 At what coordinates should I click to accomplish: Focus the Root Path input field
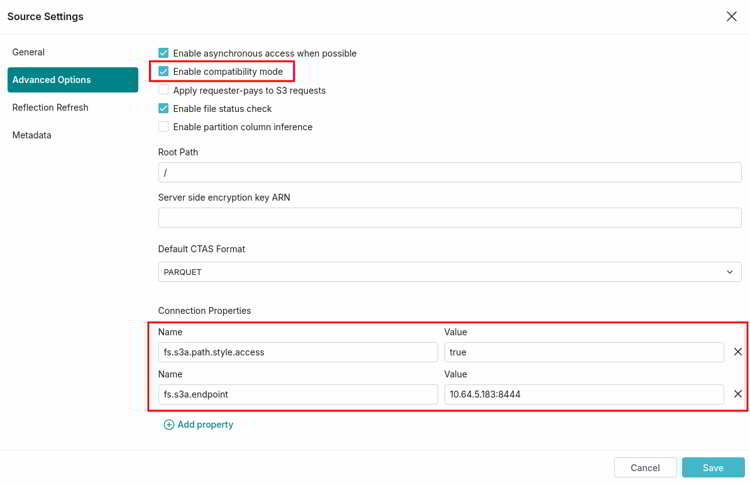[x=450, y=172]
